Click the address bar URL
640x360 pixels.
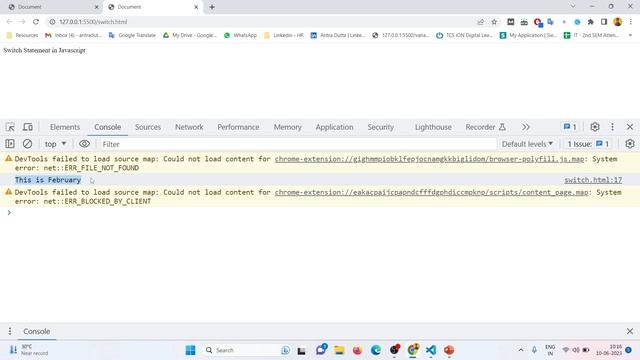[x=93, y=22]
